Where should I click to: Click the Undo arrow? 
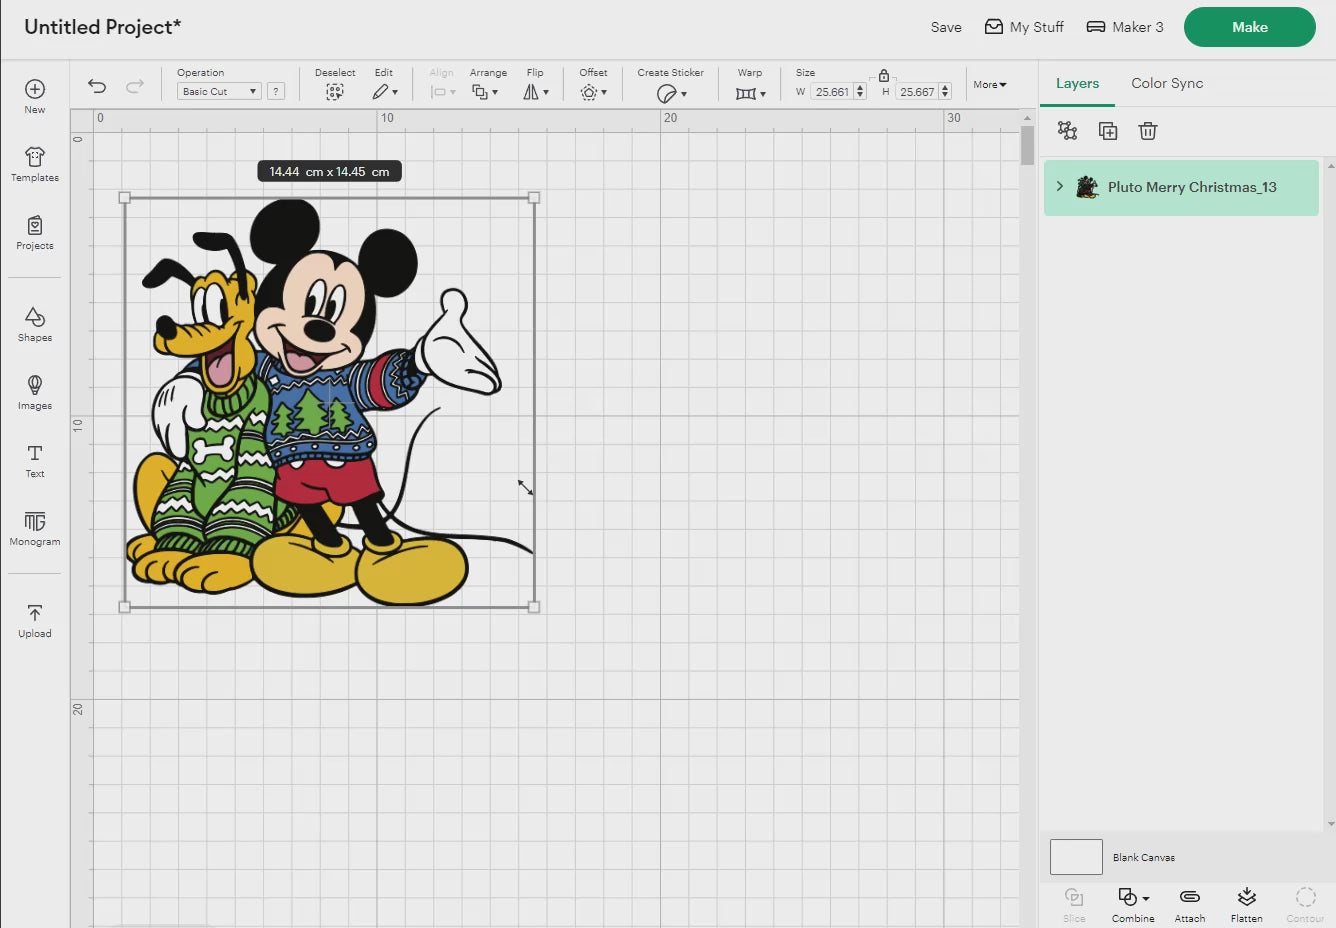pyautogui.click(x=97, y=86)
